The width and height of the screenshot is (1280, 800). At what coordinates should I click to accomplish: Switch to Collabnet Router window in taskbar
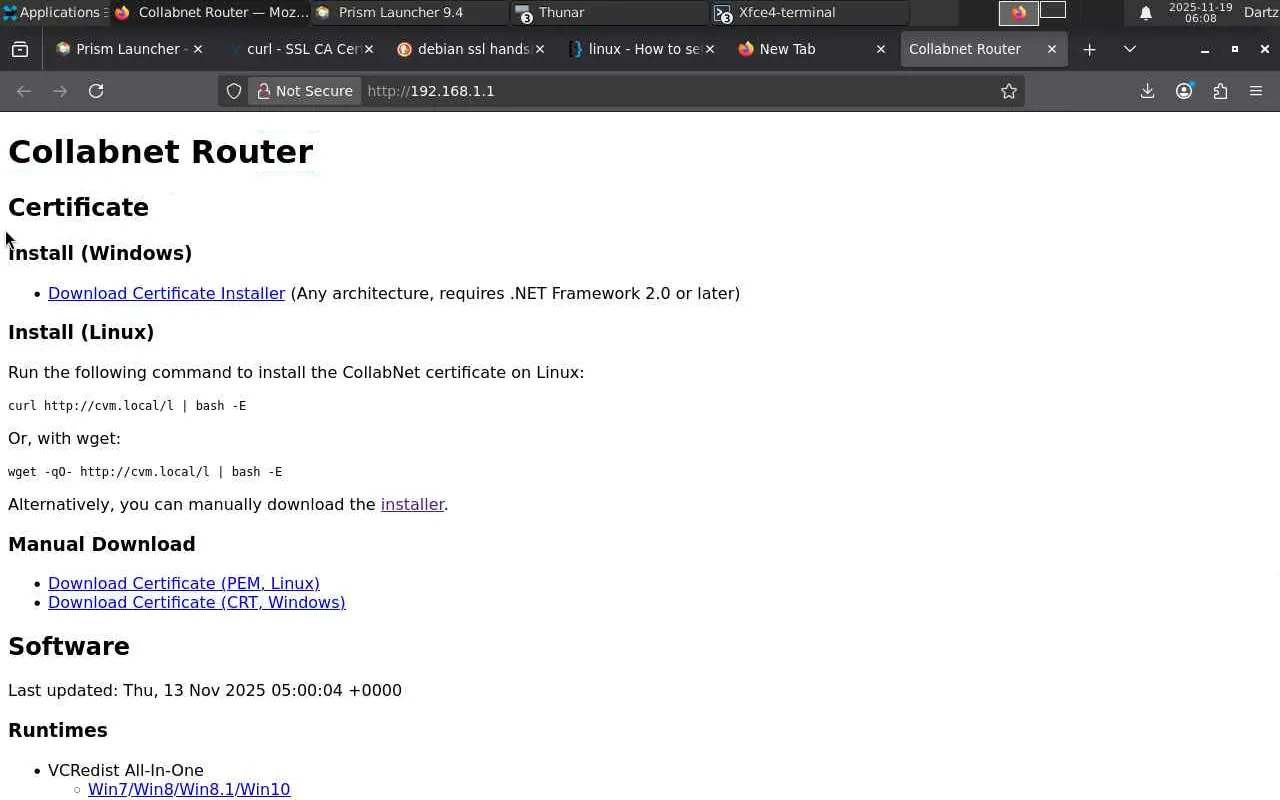pyautogui.click(x=212, y=13)
